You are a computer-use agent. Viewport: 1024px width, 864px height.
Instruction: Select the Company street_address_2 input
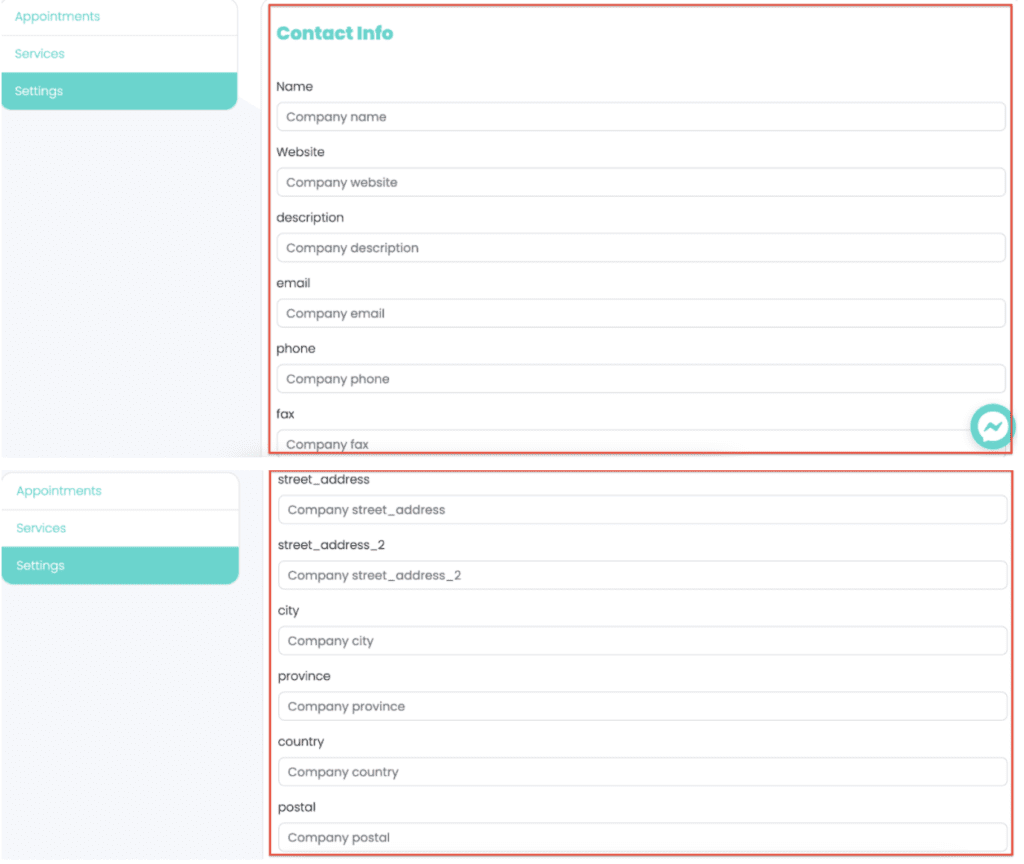click(x=642, y=575)
